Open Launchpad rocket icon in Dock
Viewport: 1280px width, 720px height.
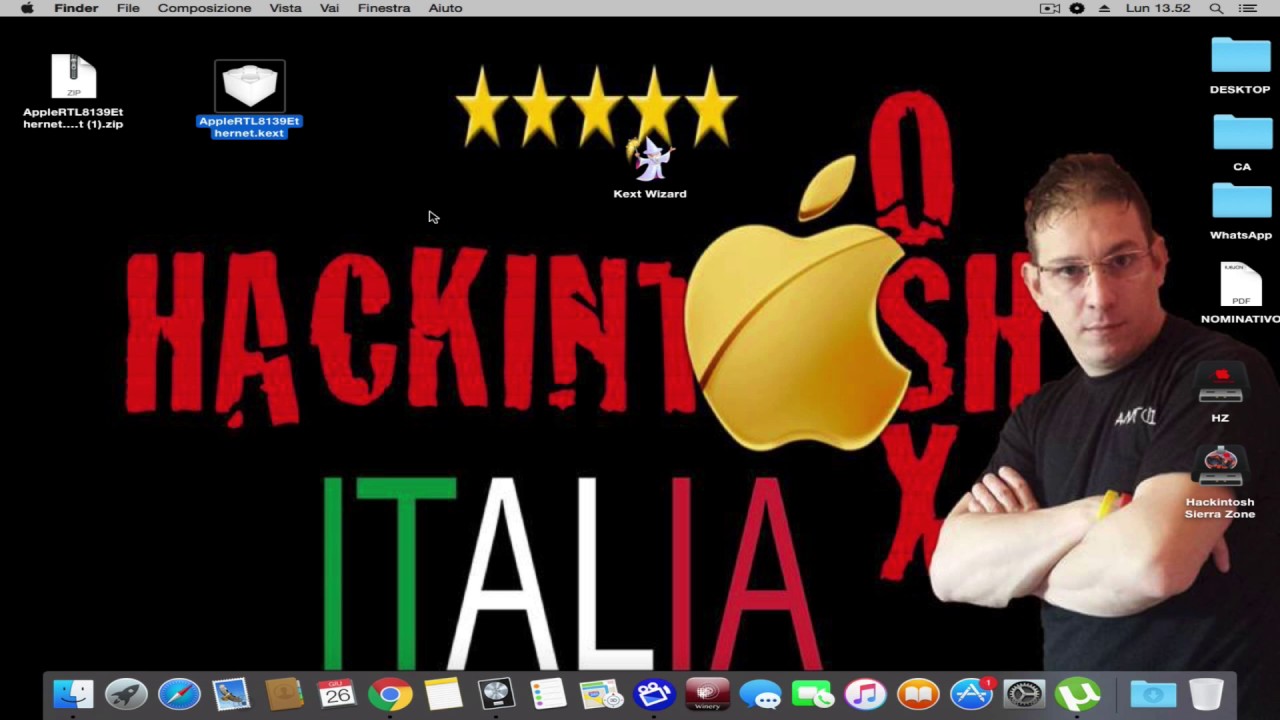pyautogui.click(x=126, y=694)
